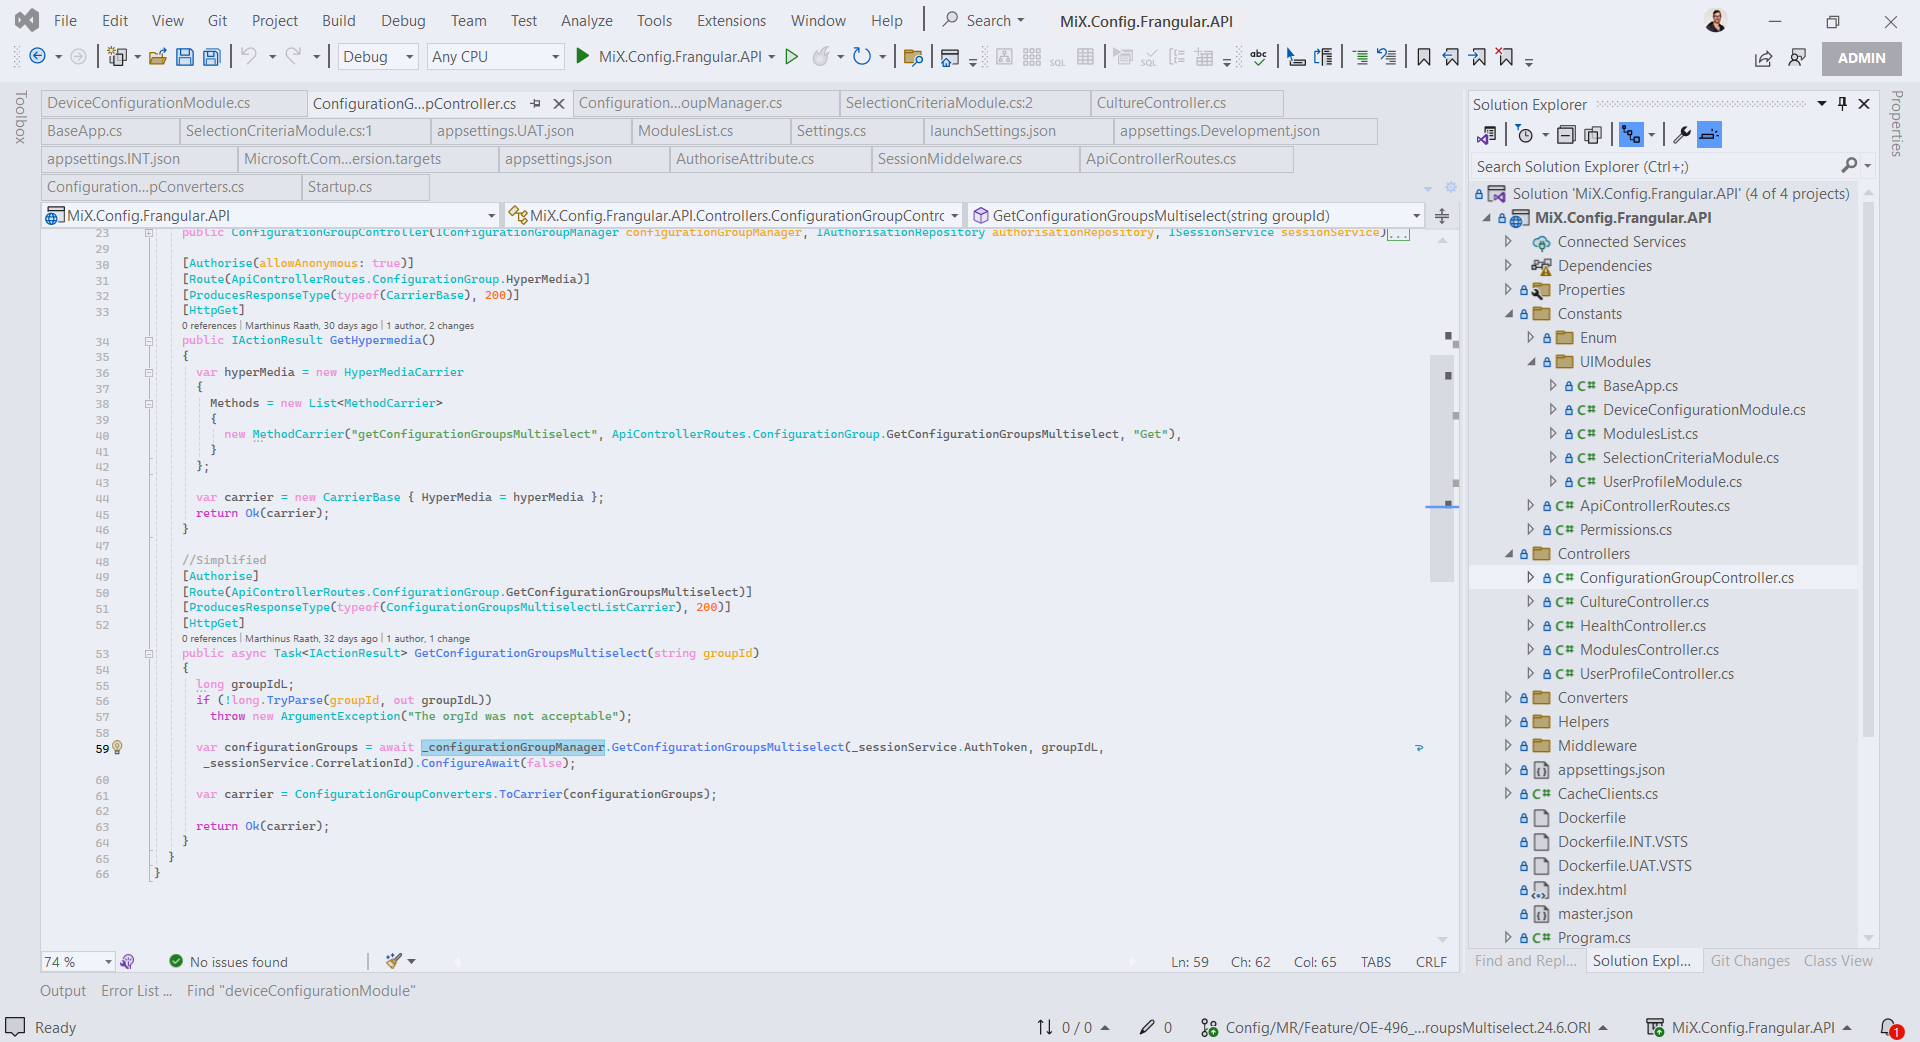Open the editor zoom level dropdown
This screenshot has width=1920, height=1042.
(108, 962)
